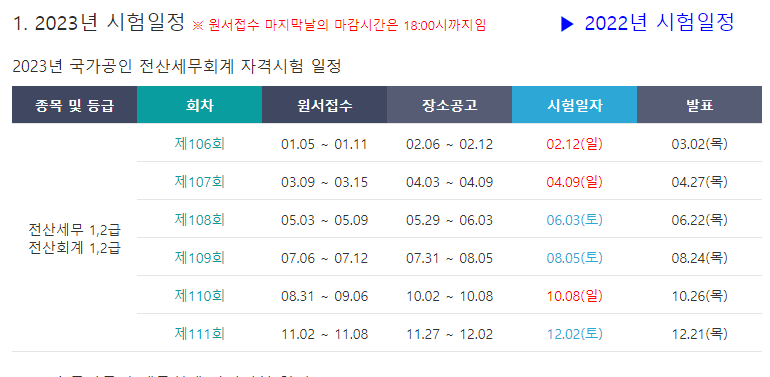Select the 제106회 round entry
This screenshot has height=377, width=770.
(199, 144)
